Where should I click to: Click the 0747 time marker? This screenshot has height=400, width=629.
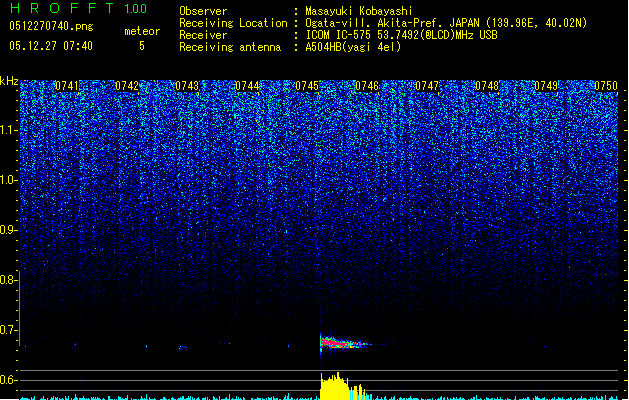click(x=427, y=86)
